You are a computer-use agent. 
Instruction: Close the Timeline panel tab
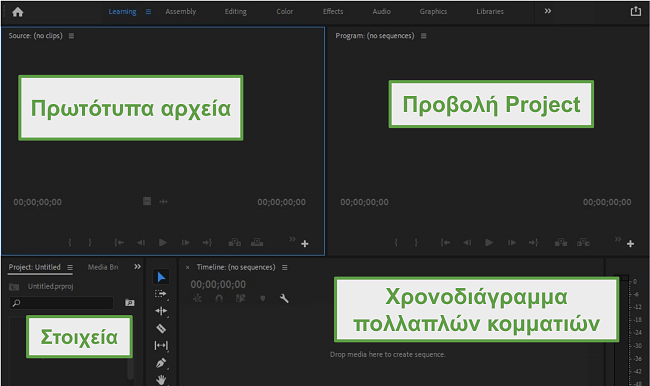(187, 268)
